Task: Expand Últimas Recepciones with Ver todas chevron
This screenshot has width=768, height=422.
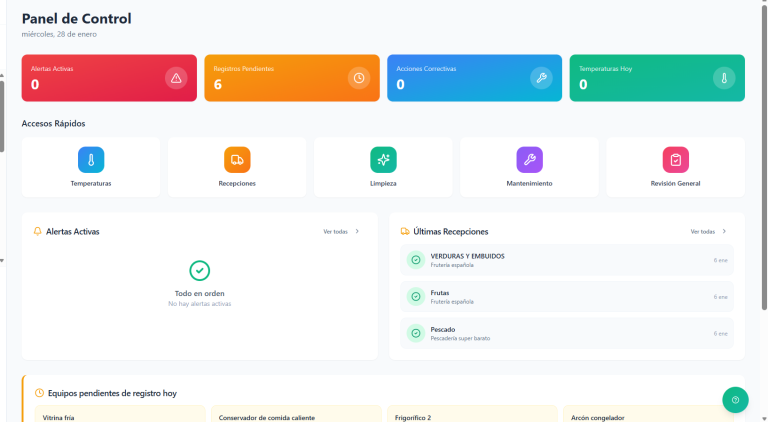Action: coord(724,231)
